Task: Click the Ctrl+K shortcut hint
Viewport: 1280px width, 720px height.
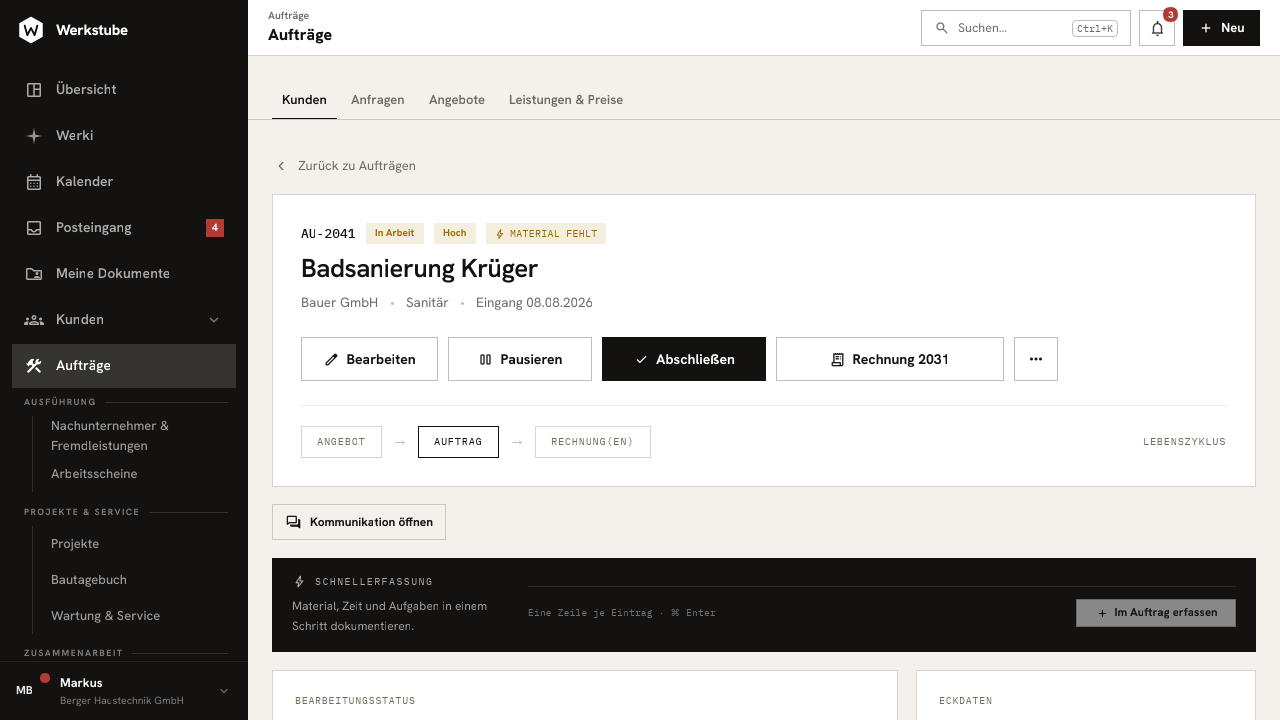Action: 1095,28
